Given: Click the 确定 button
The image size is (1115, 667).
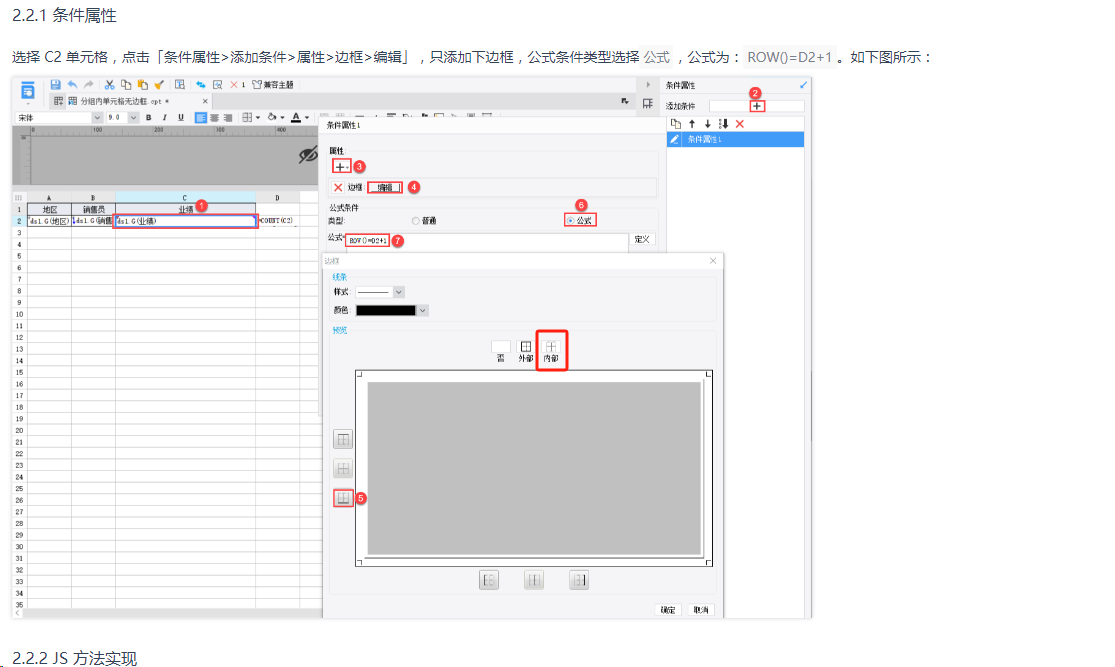Looking at the screenshot, I should pyautogui.click(x=668, y=610).
